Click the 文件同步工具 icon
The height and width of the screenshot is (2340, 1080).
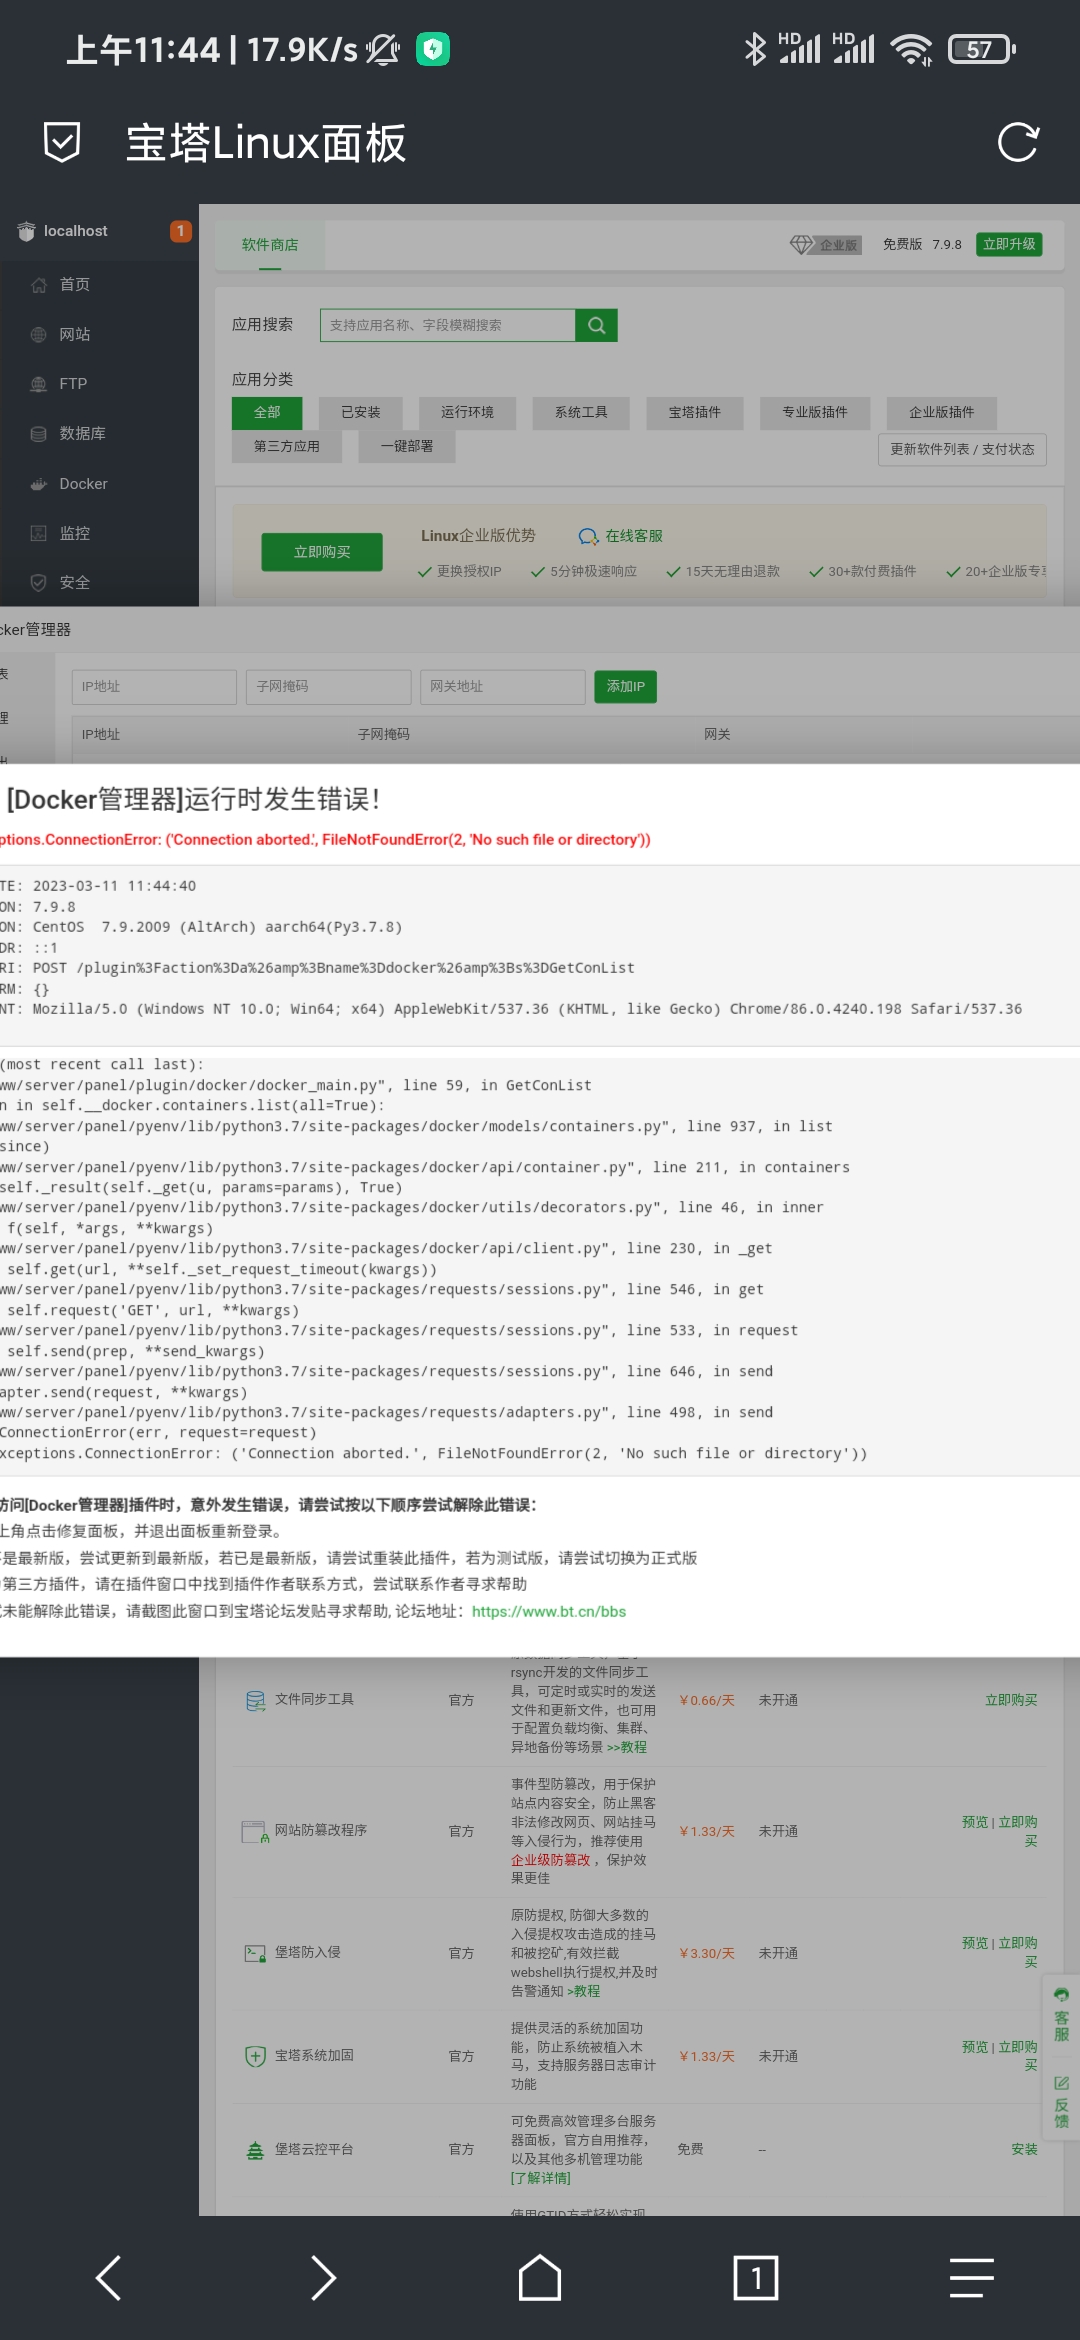click(256, 1700)
